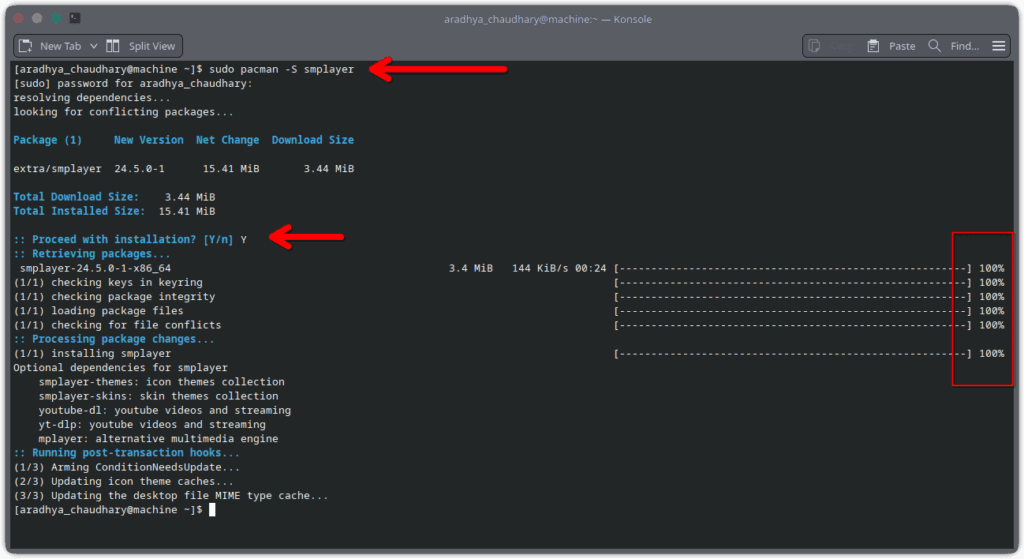Maximize the Konsole window
This screenshot has height=559, width=1024.
point(56,18)
